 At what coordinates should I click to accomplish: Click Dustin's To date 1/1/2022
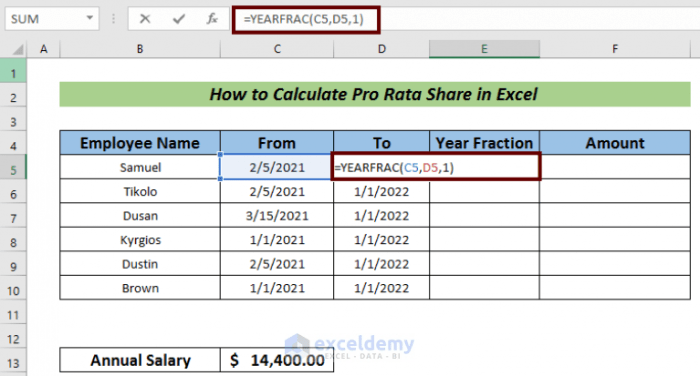[x=382, y=263]
